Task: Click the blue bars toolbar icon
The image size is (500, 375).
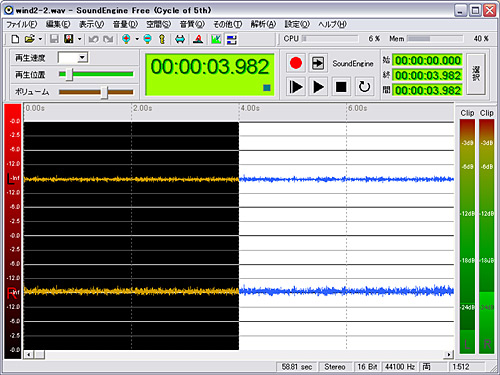Action: pyautogui.click(x=232, y=39)
